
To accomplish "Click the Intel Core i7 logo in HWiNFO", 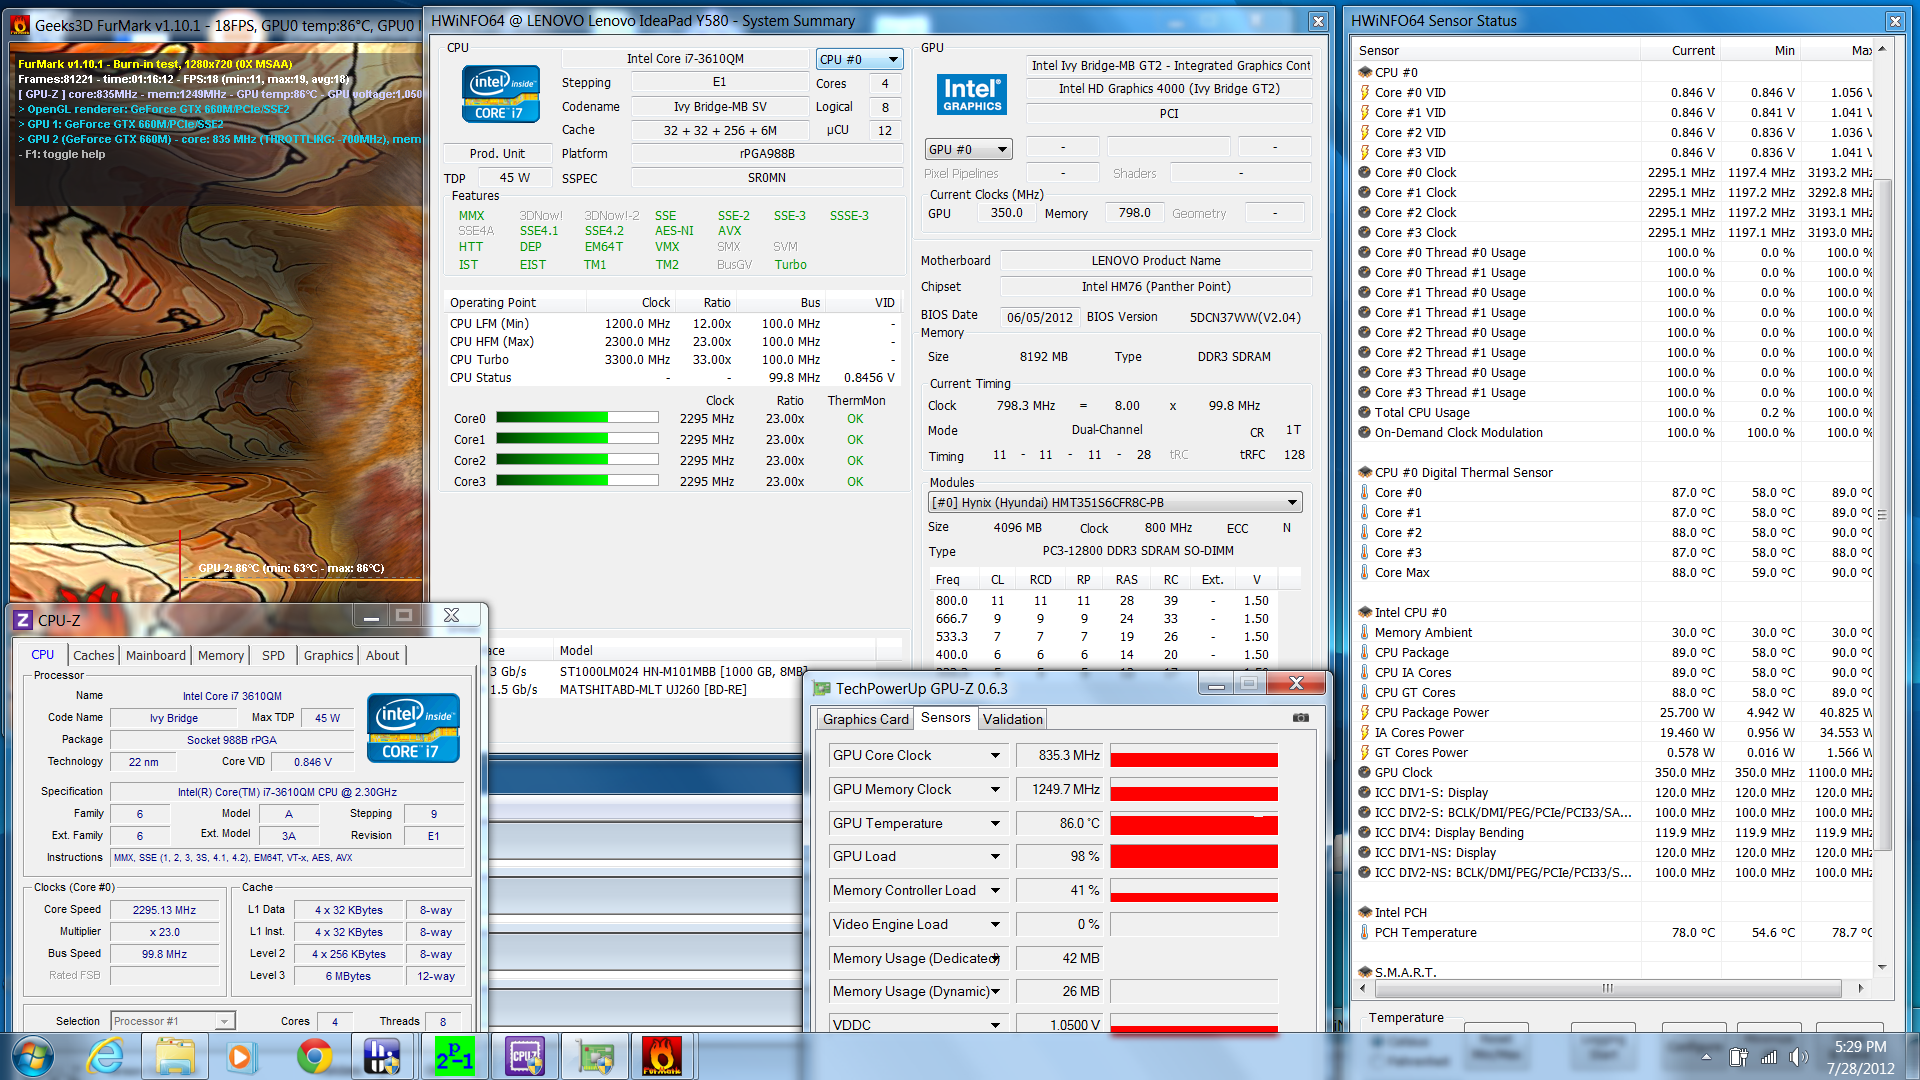I will (500, 94).
